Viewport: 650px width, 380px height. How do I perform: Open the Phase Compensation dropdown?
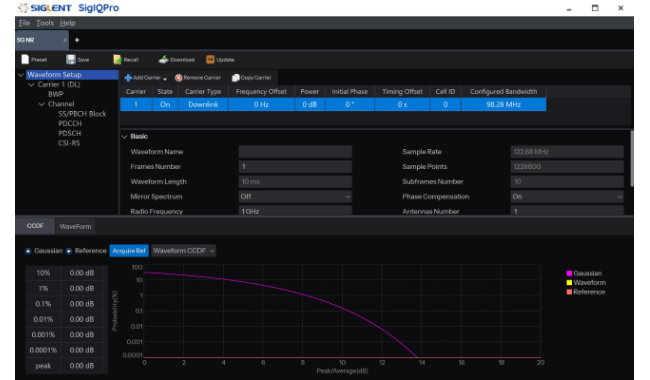tap(567, 196)
